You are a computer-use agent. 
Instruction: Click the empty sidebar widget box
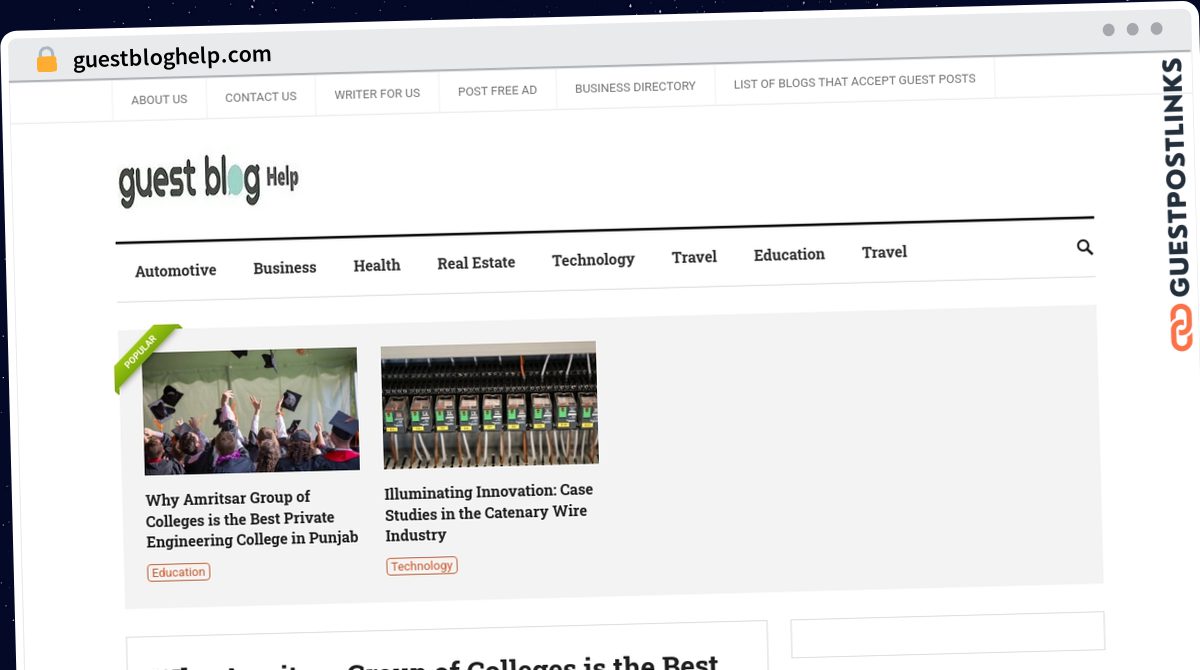[x=948, y=634]
